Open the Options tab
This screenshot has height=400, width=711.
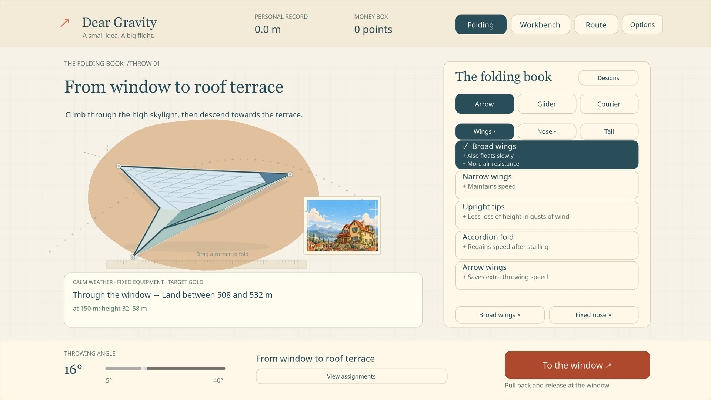(x=642, y=24)
